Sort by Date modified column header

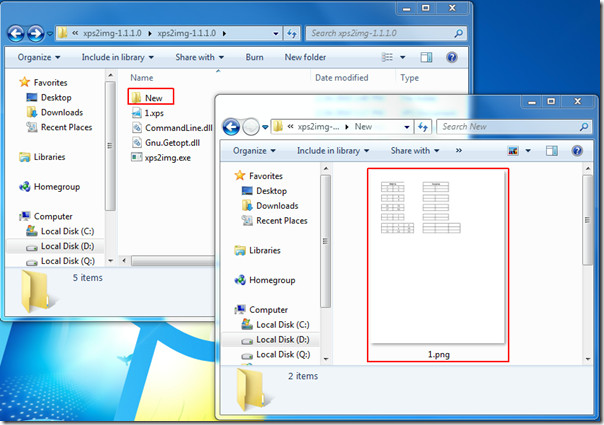tap(342, 78)
